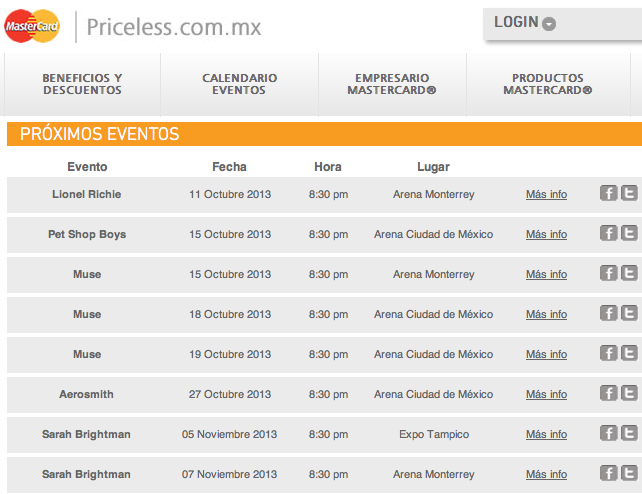Open Beneficios y Descuentos menu

[x=82, y=84]
